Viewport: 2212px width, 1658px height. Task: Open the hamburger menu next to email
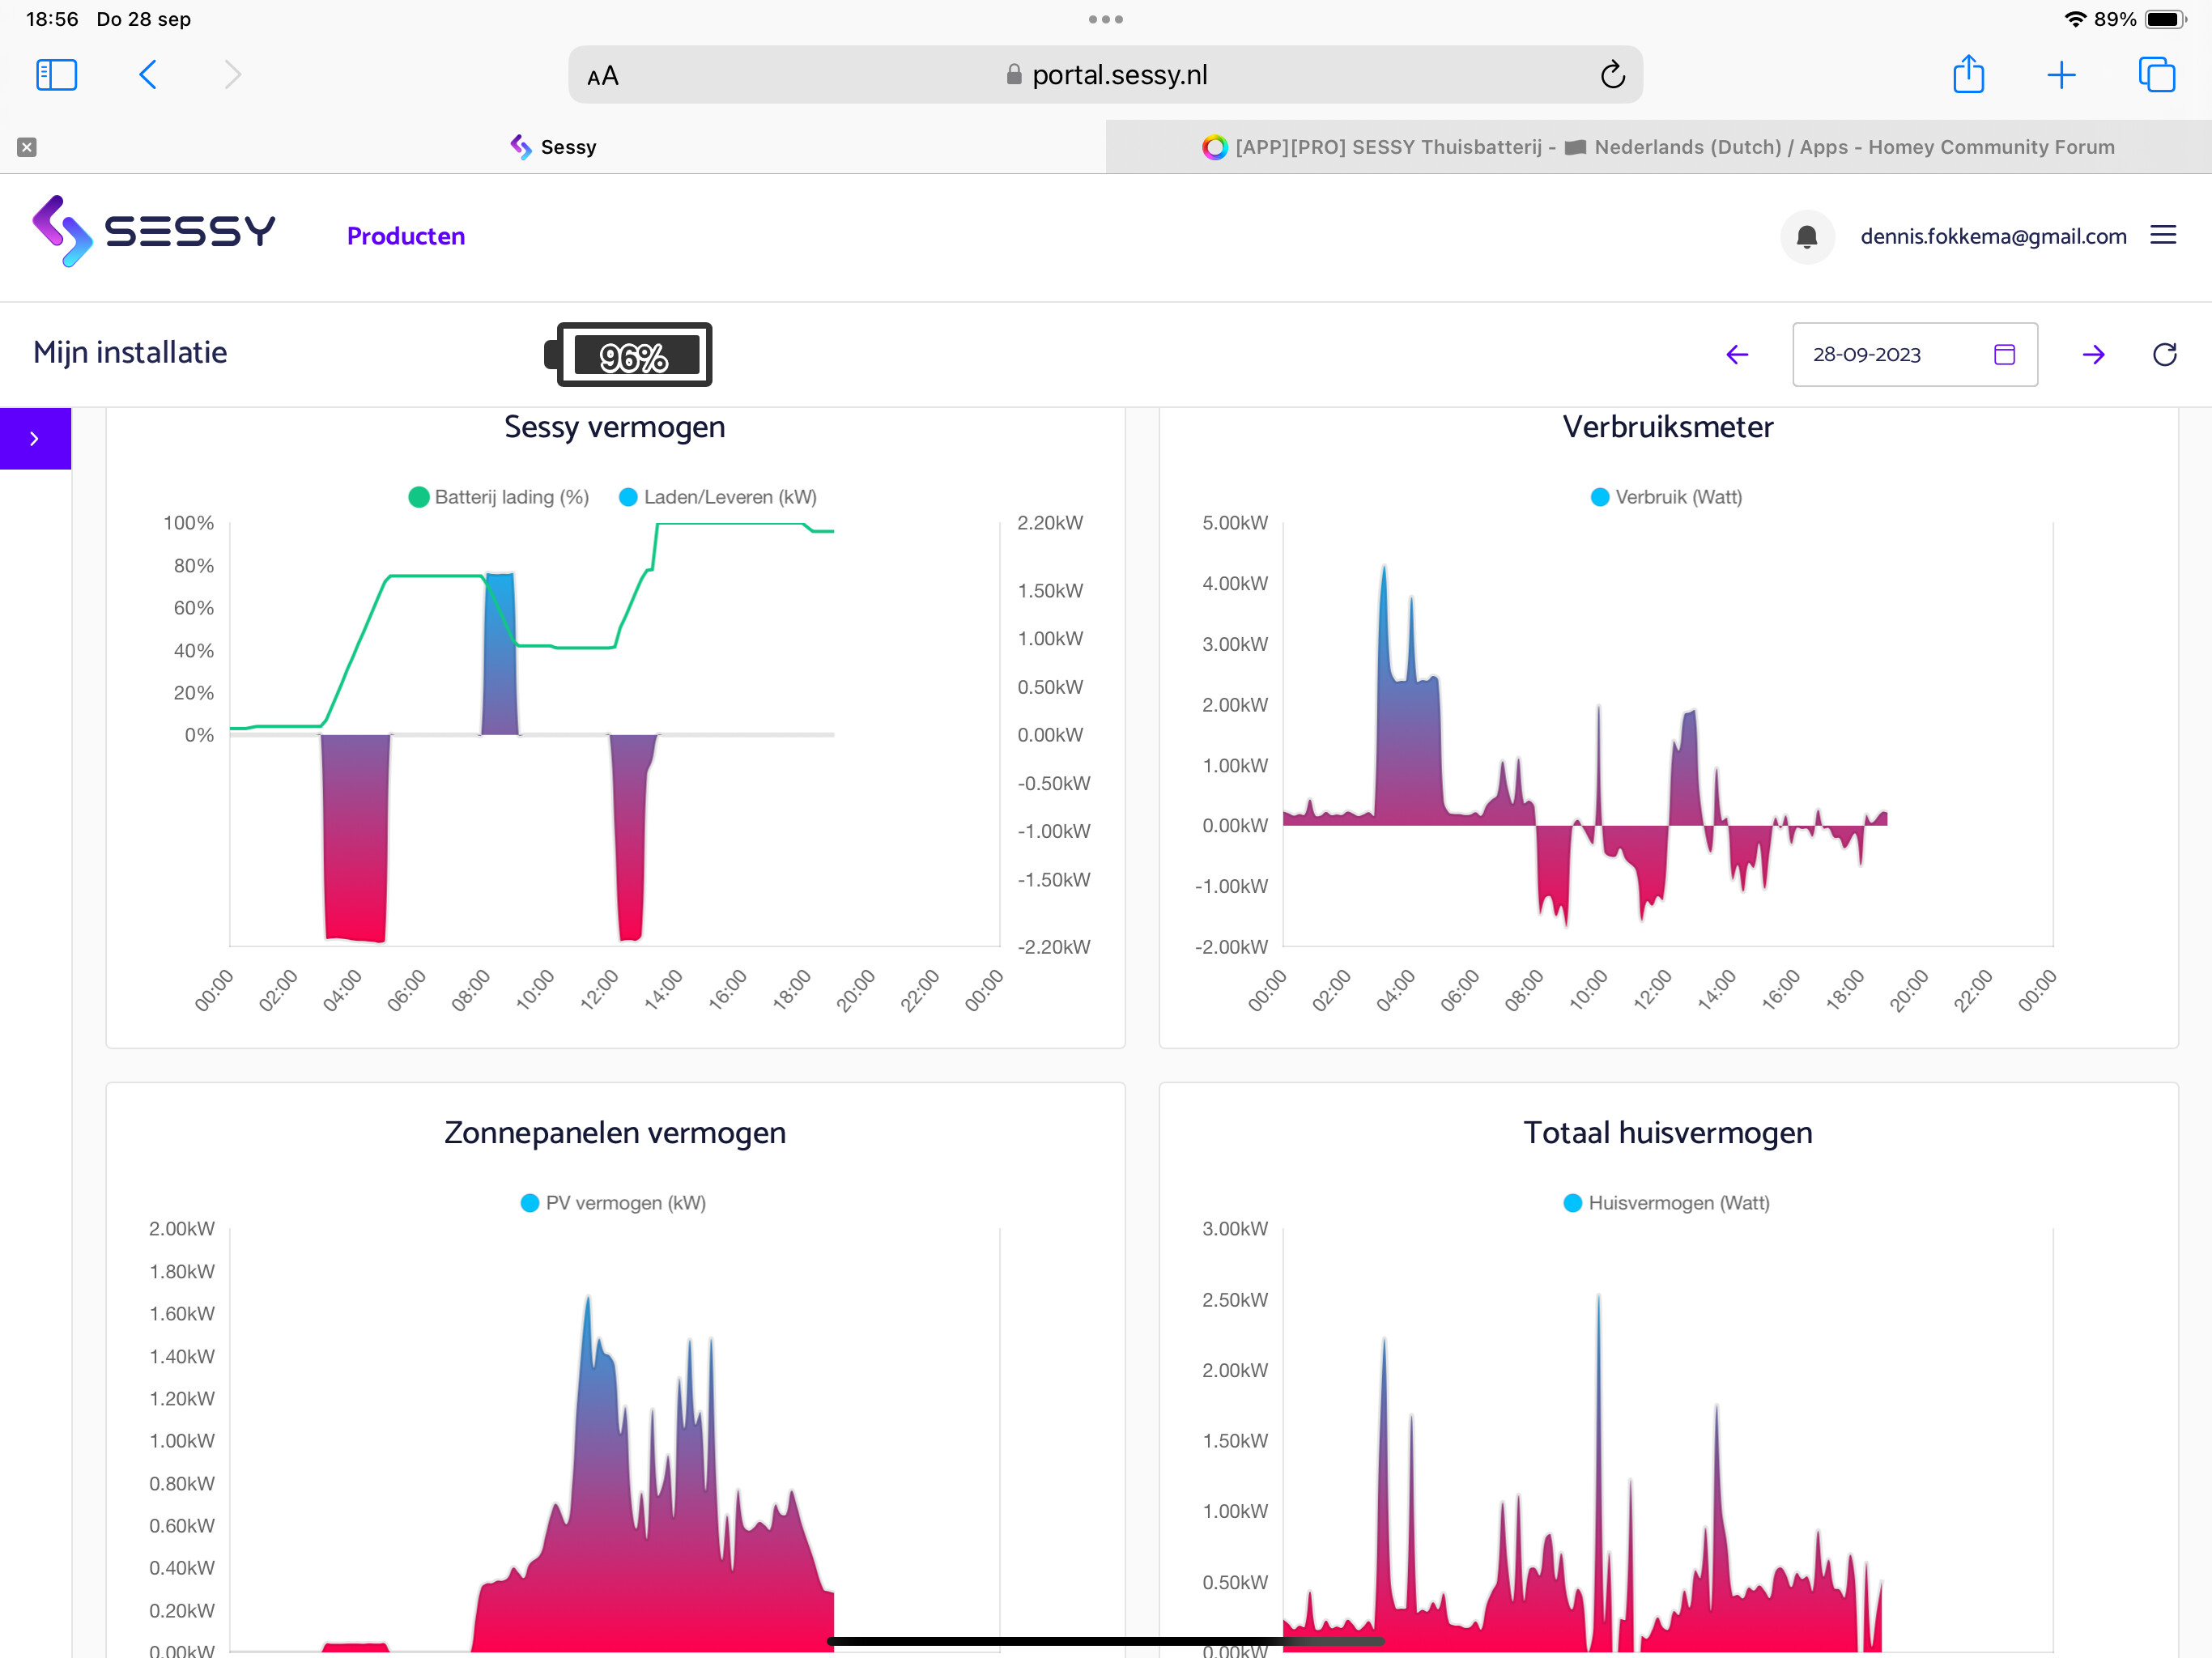coord(2162,236)
